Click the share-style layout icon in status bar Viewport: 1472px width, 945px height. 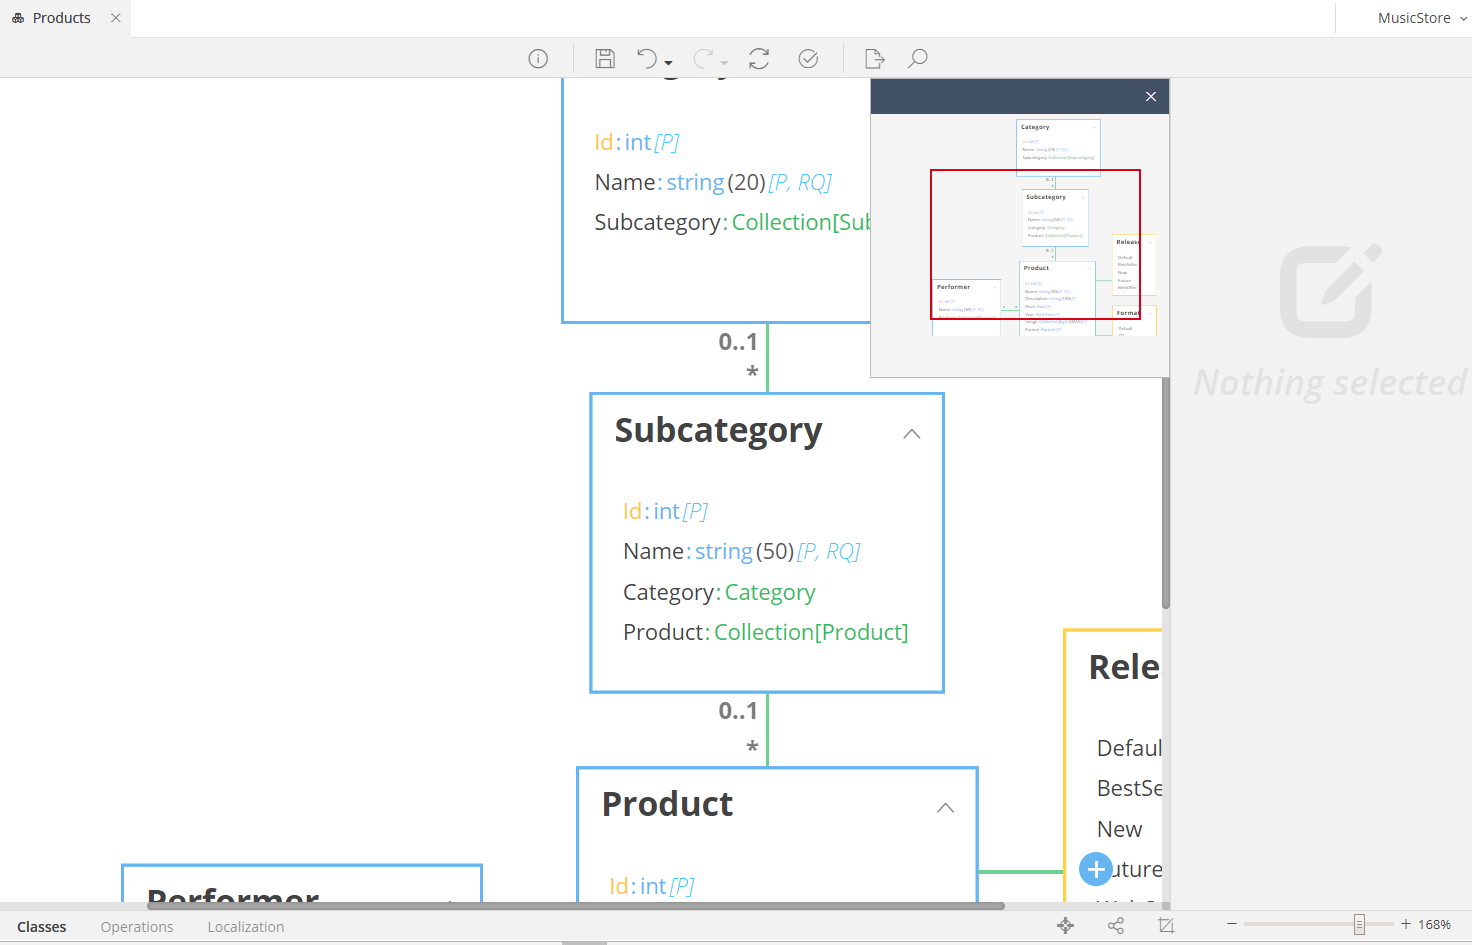click(x=1116, y=926)
